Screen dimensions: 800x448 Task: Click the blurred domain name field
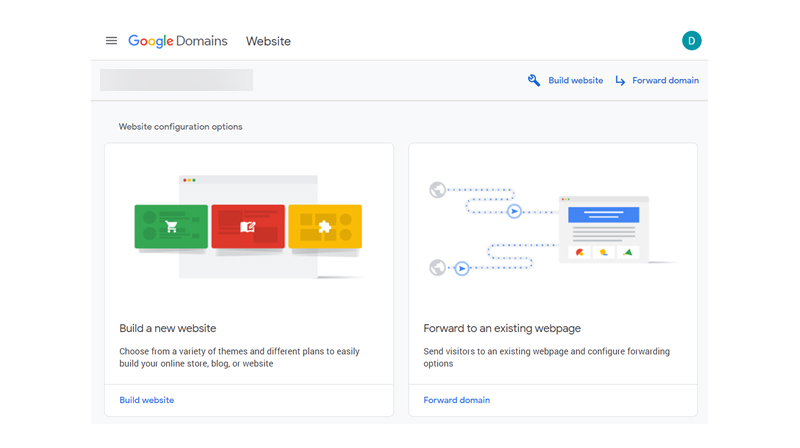tap(177, 80)
